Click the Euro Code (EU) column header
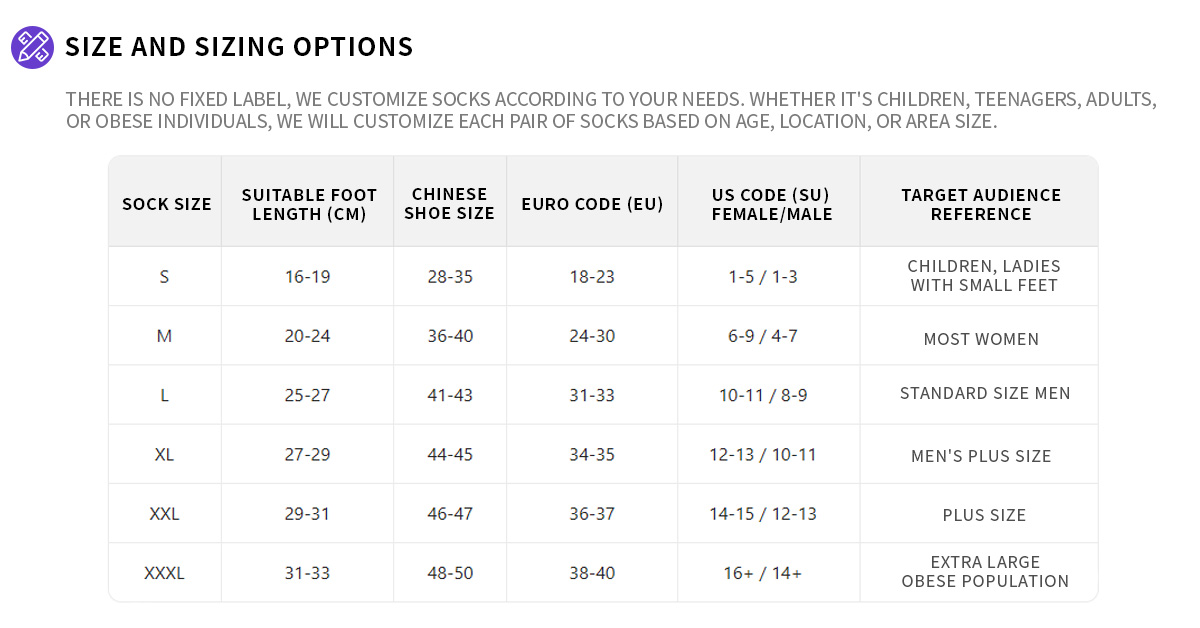 point(592,204)
